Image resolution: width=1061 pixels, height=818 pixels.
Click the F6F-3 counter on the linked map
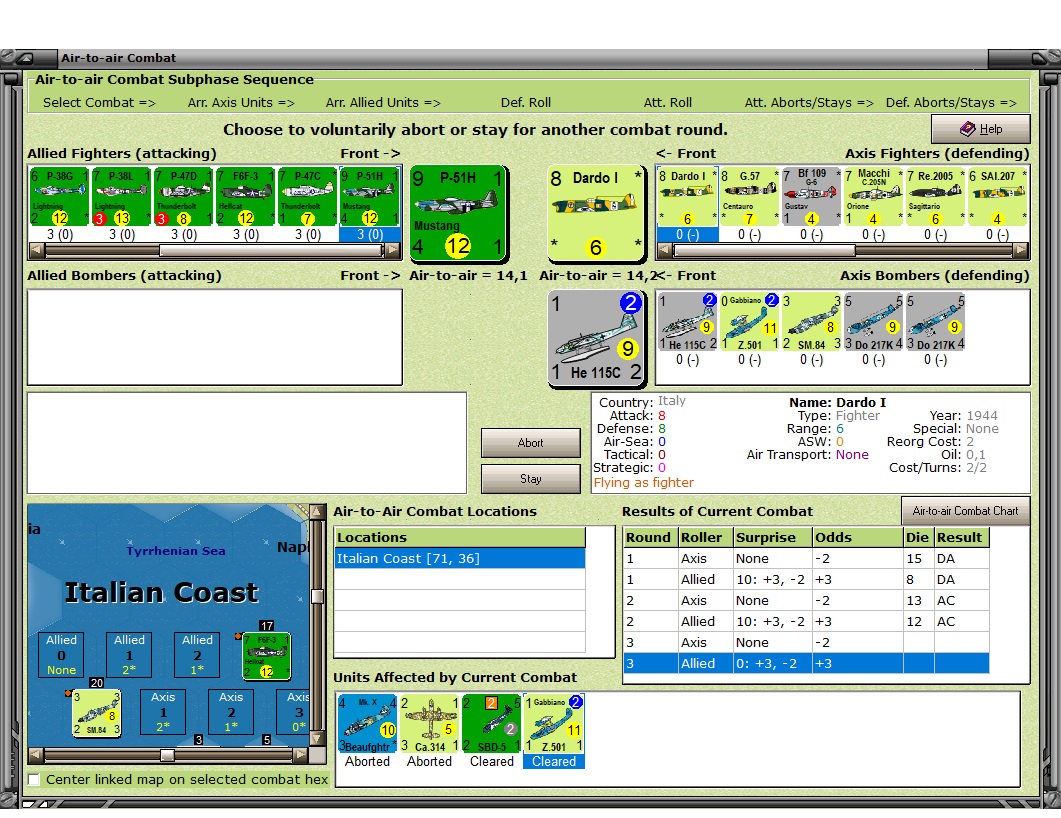(267, 656)
